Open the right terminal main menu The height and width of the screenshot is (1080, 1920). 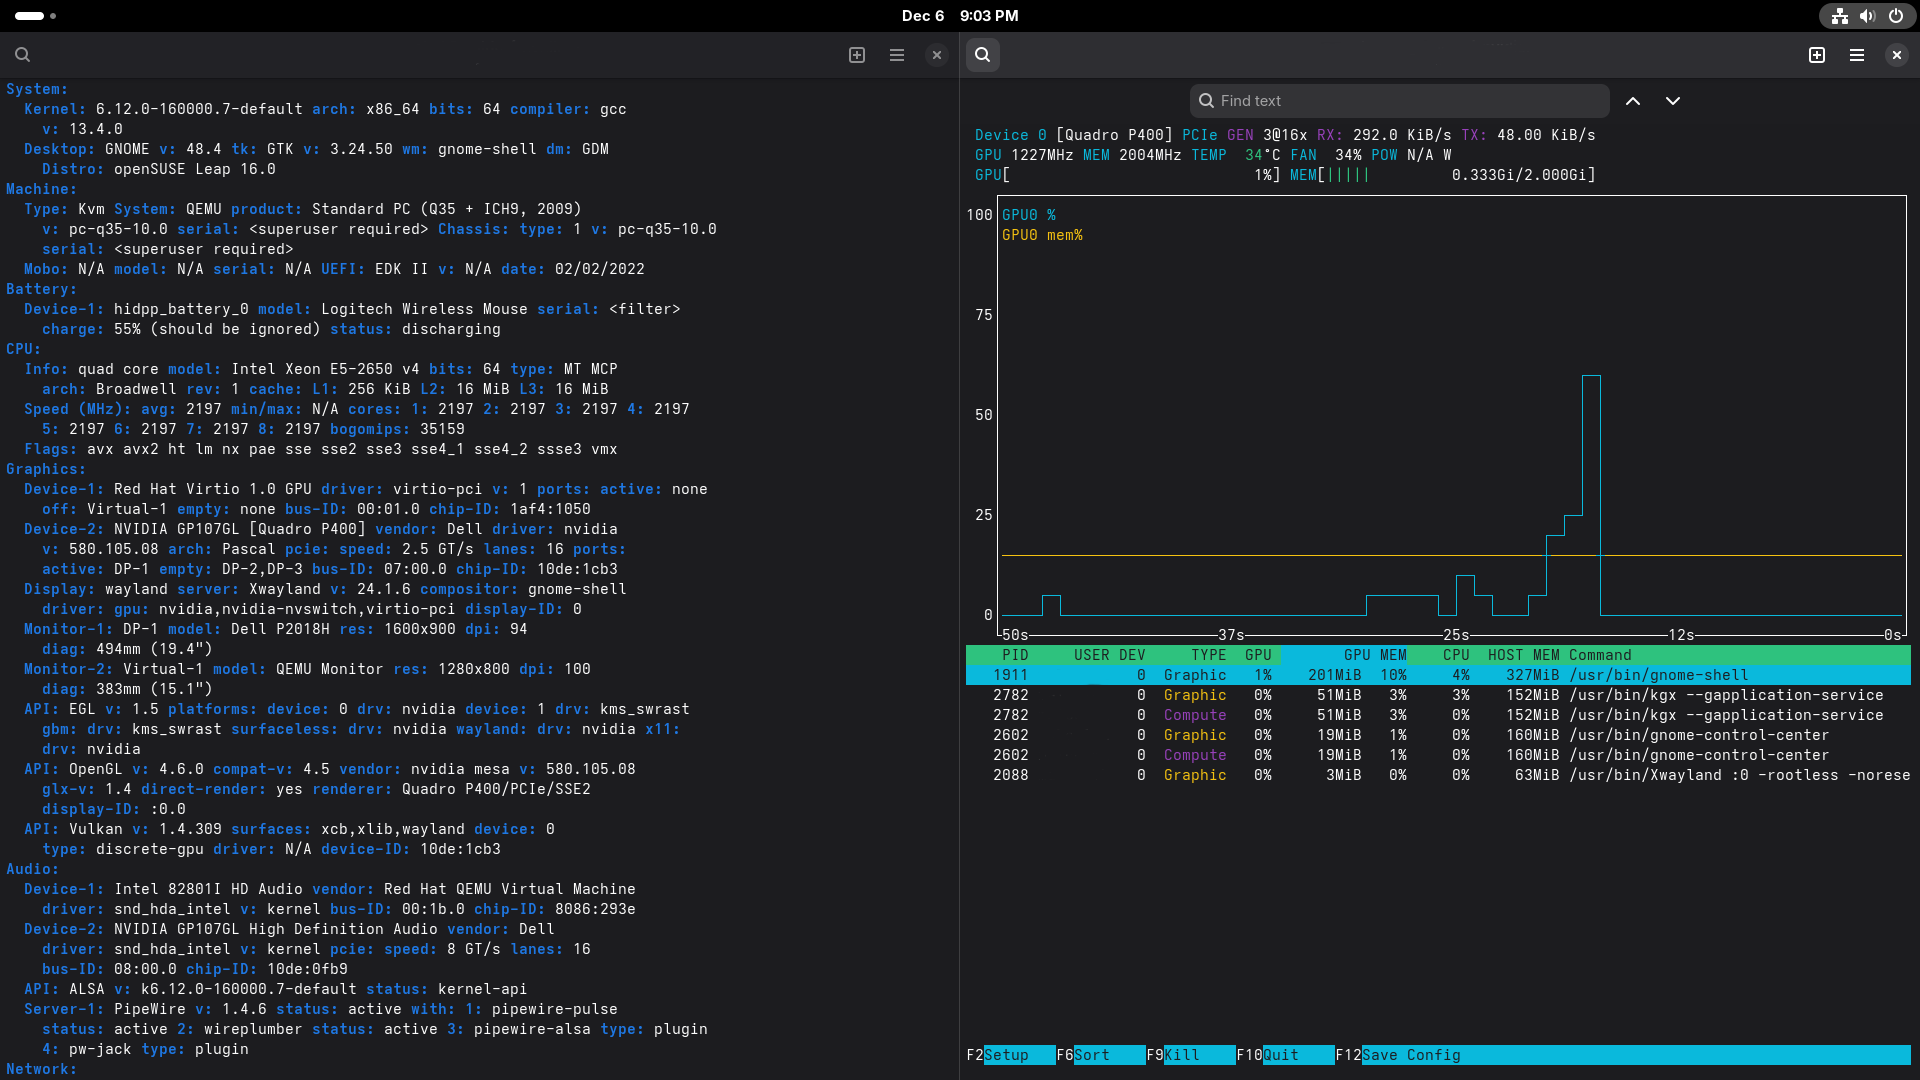point(1857,55)
